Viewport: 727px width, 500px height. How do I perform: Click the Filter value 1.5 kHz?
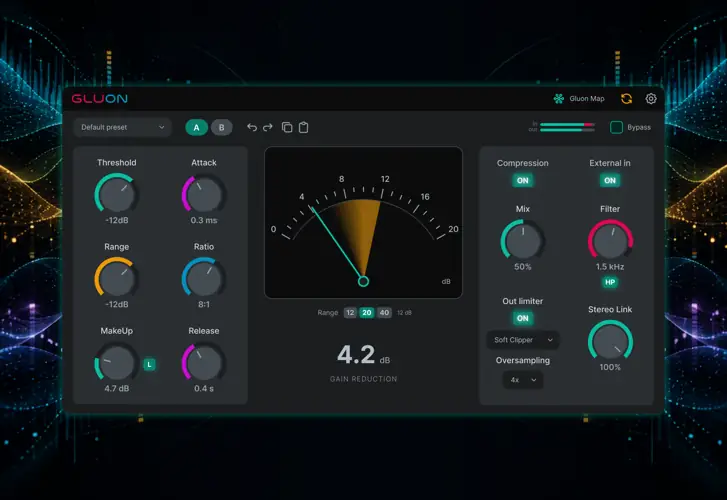point(610,267)
